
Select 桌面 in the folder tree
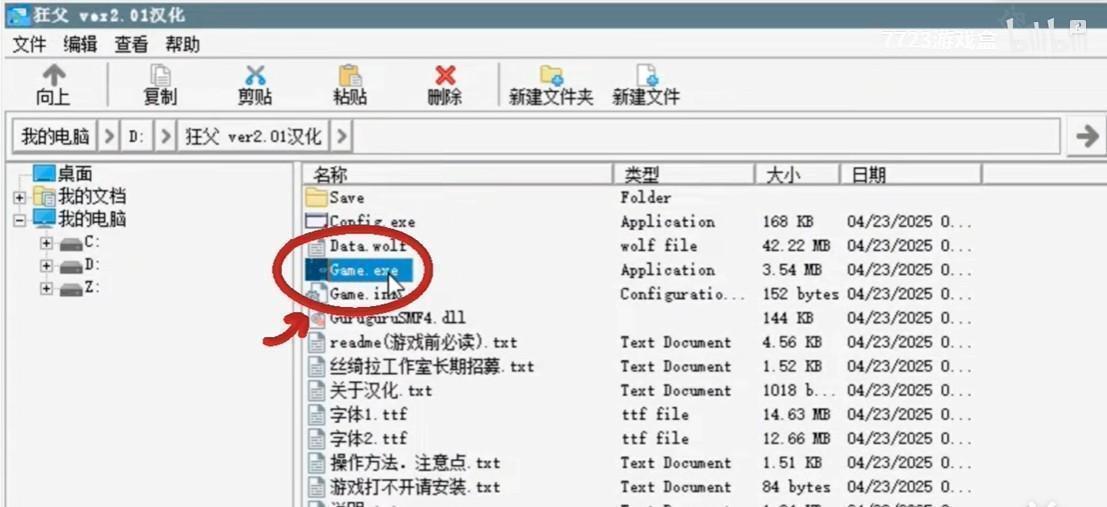[75, 174]
